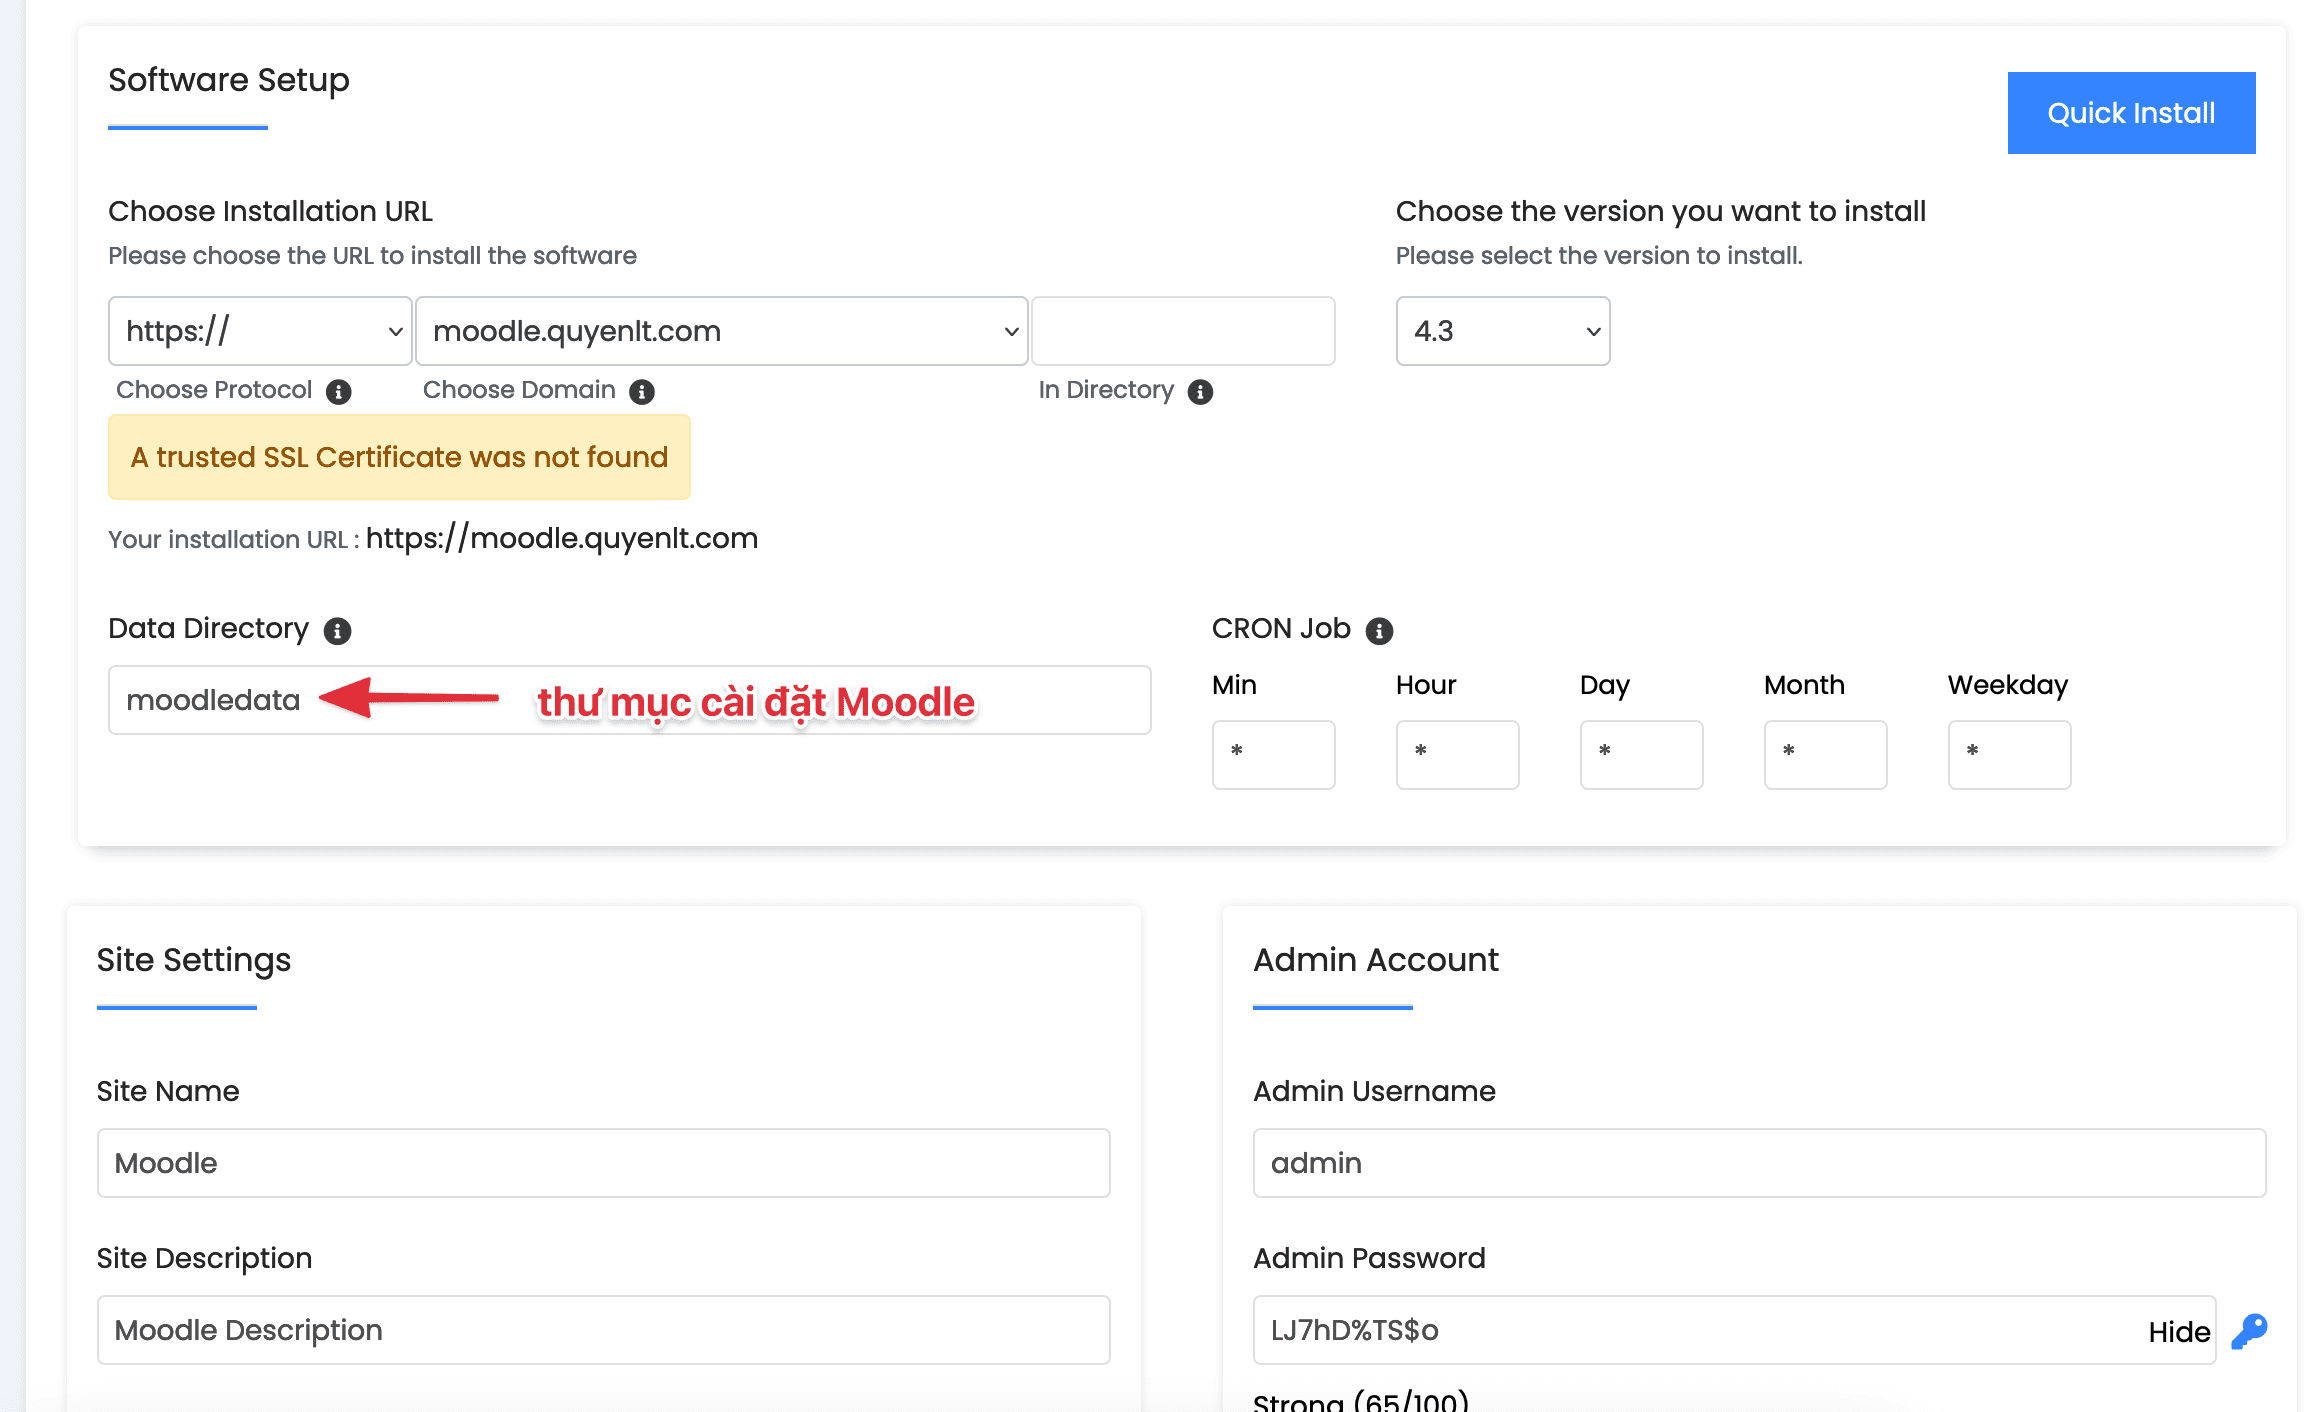Edit the Site Description field
Screen dimensions: 2306x1412
(x=603, y=1330)
